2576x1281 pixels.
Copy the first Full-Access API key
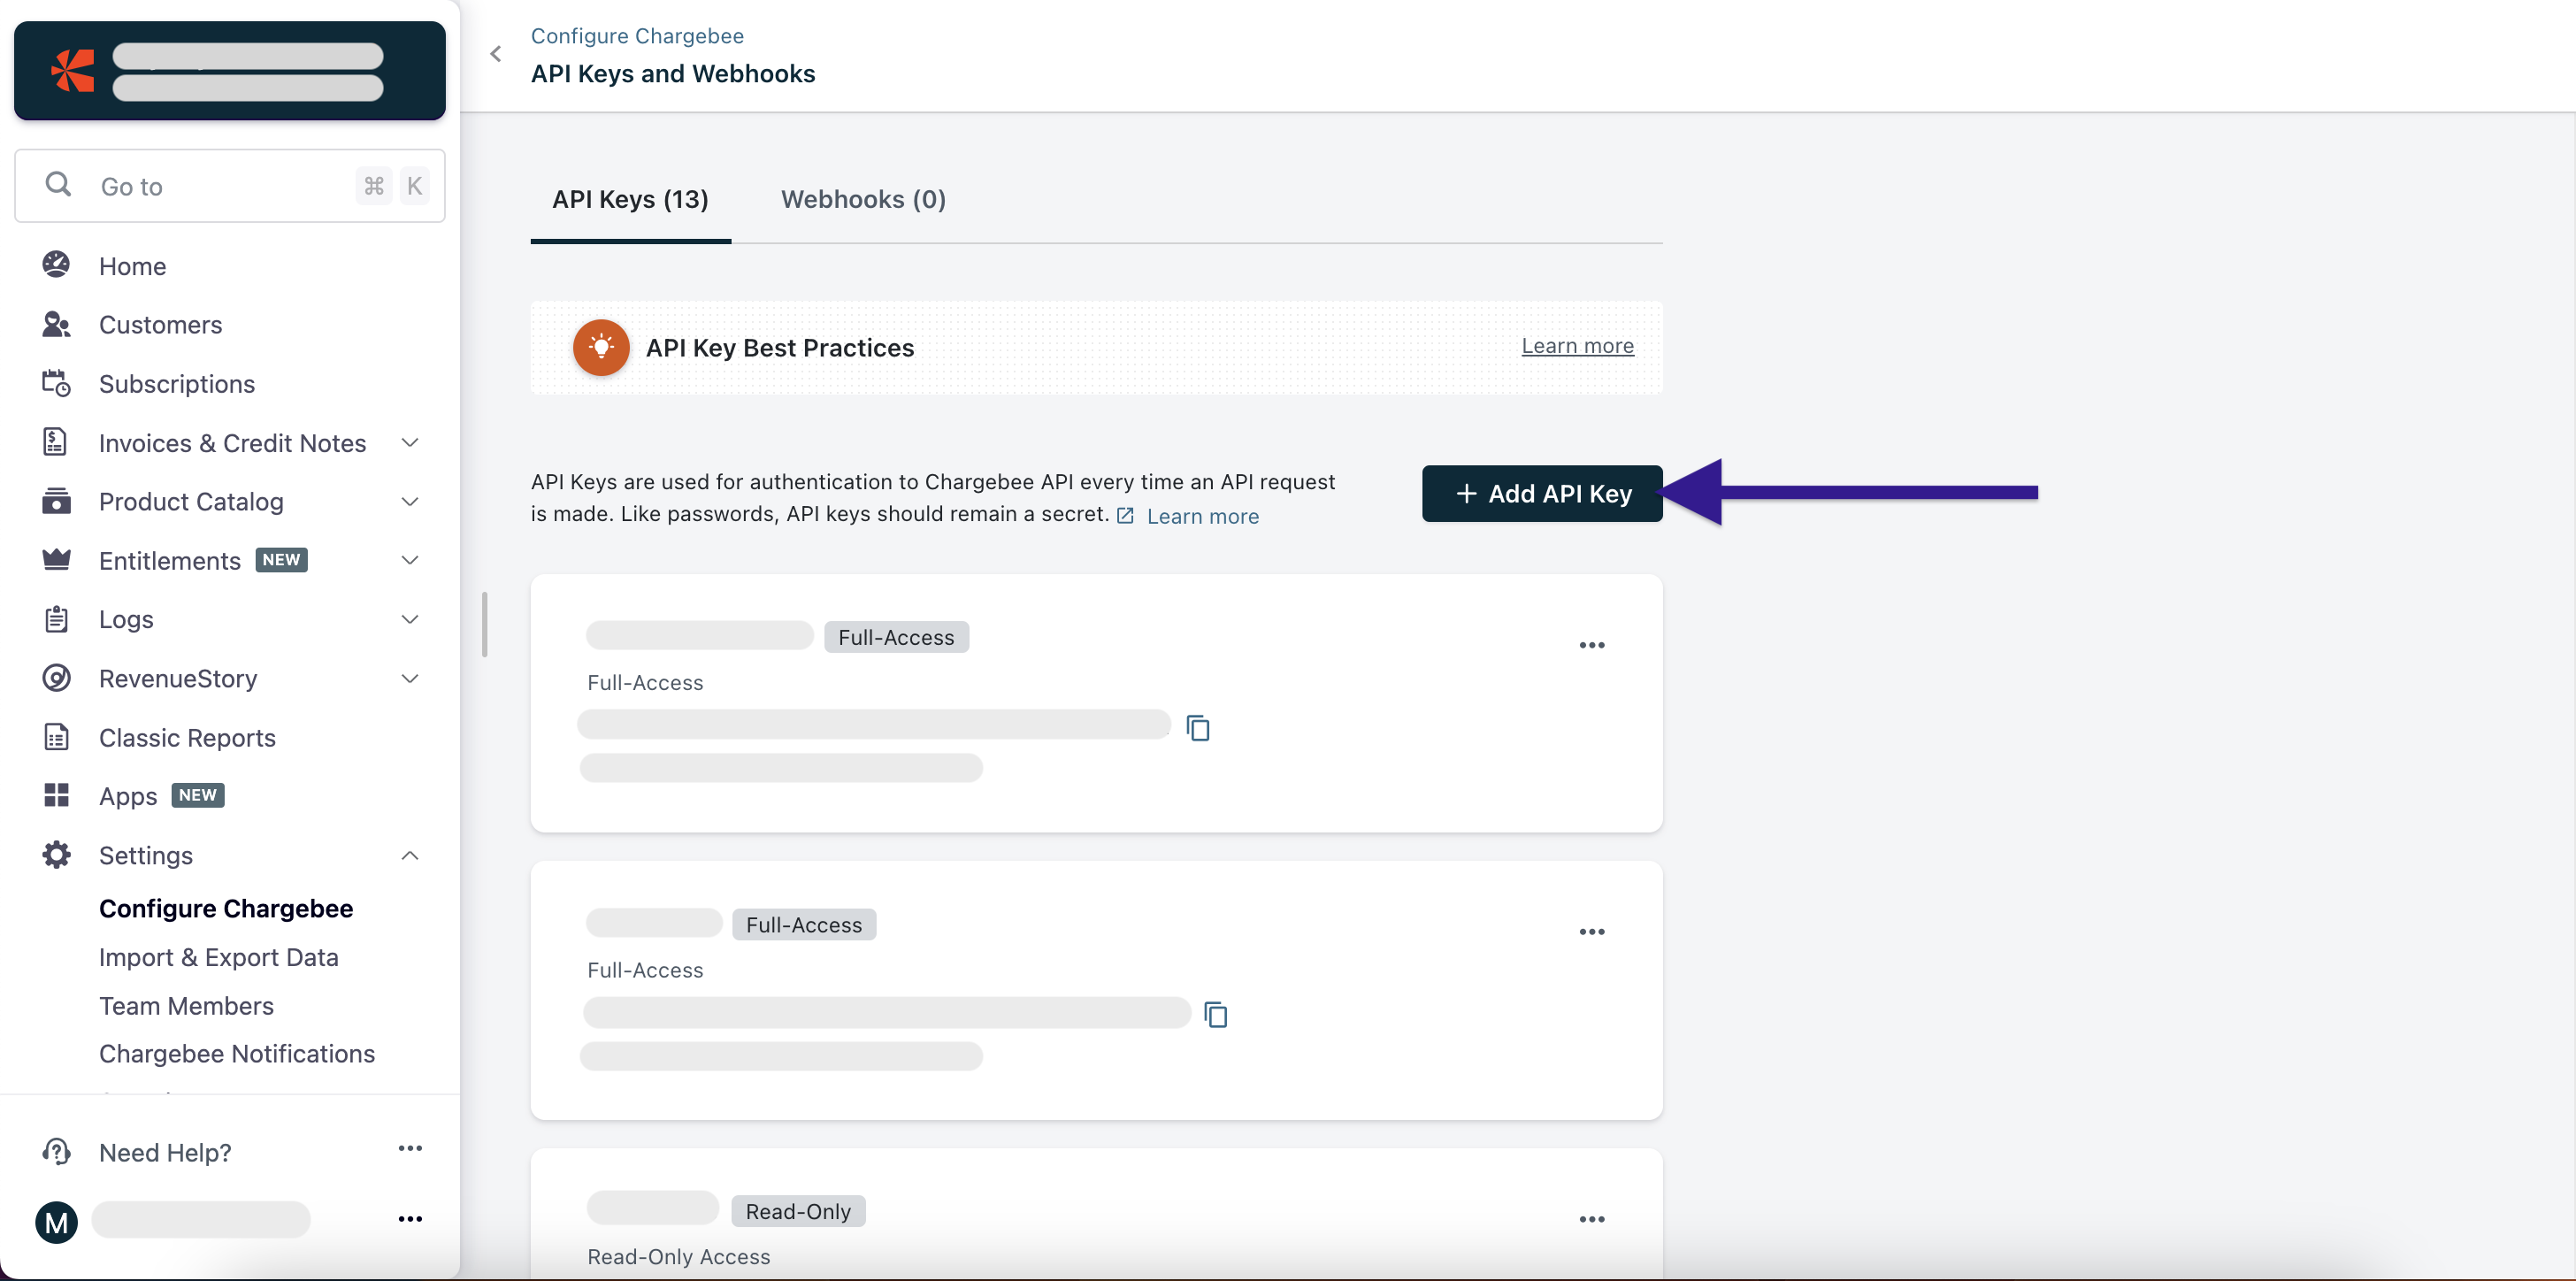1197,727
